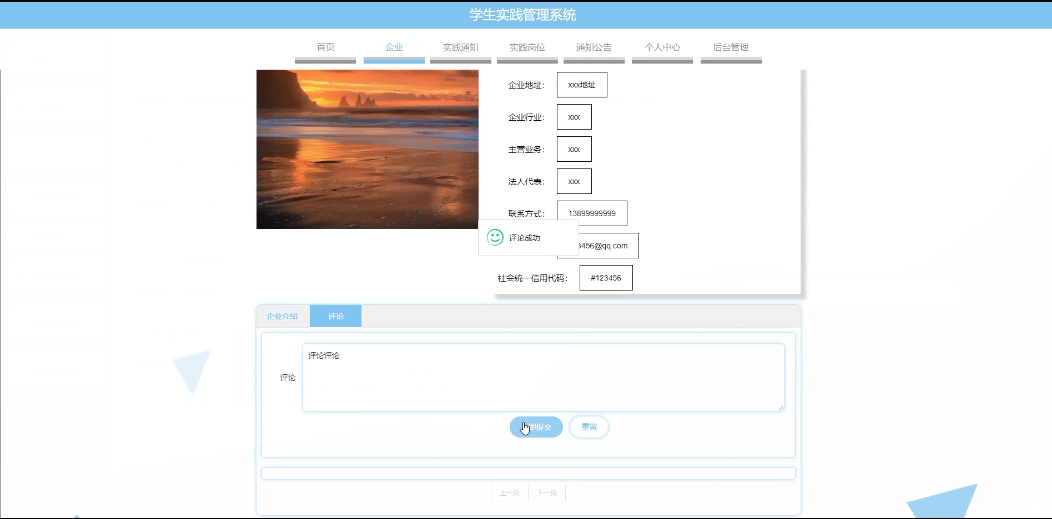This screenshot has height=519, width=1052.
Task: Select the 企业 navigation tab
Action: click(394, 48)
